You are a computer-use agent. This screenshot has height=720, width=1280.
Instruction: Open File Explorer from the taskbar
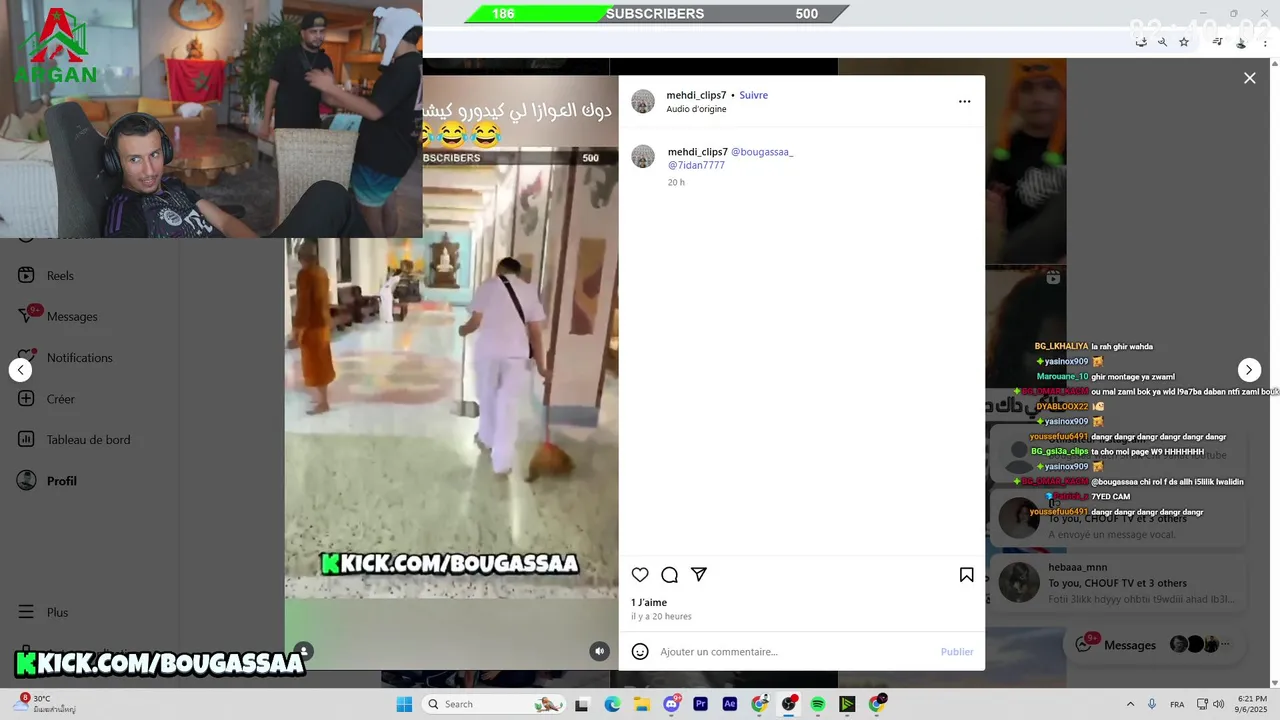pyautogui.click(x=641, y=704)
